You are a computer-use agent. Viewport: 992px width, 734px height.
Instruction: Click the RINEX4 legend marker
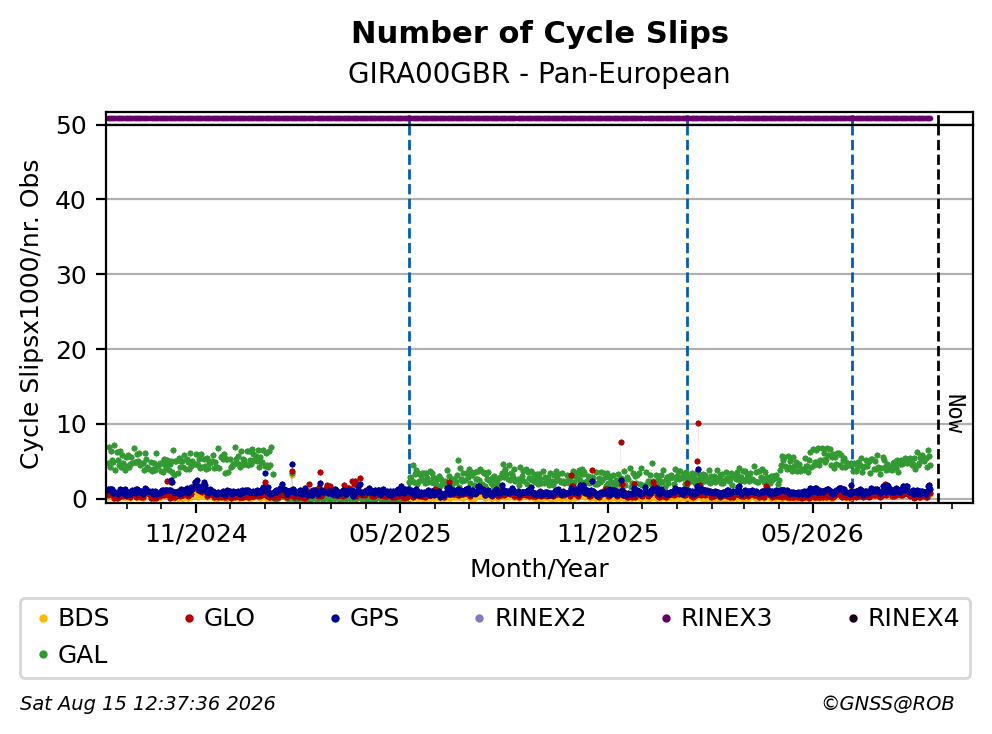click(853, 618)
